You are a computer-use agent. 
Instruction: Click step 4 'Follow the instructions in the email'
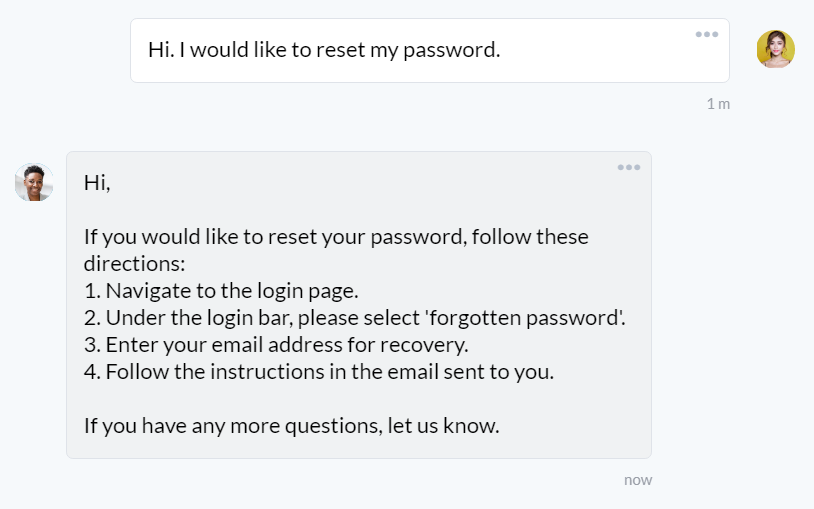click(319, 372)
